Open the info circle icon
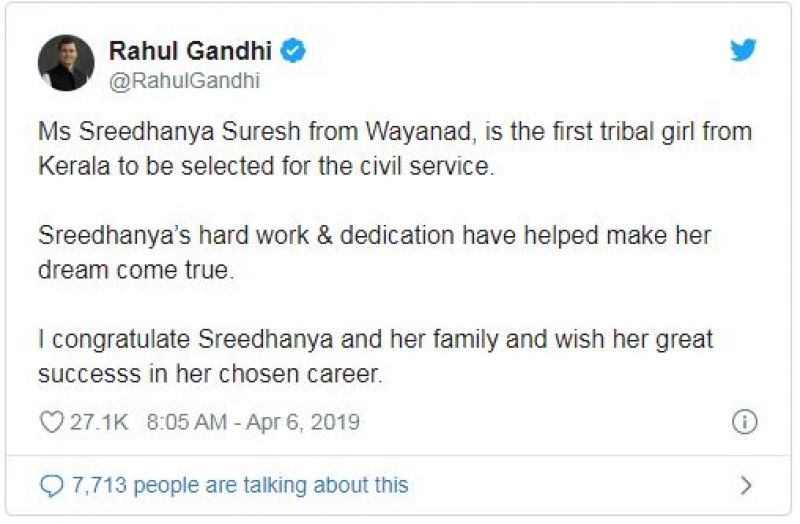800x524 pixels. pos(744,422)
